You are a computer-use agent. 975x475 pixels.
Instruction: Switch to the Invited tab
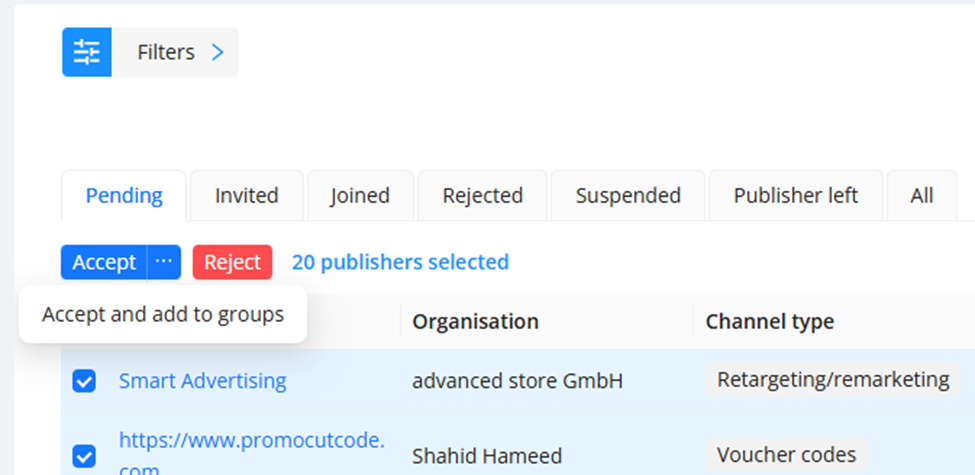(x=246, y=196)
